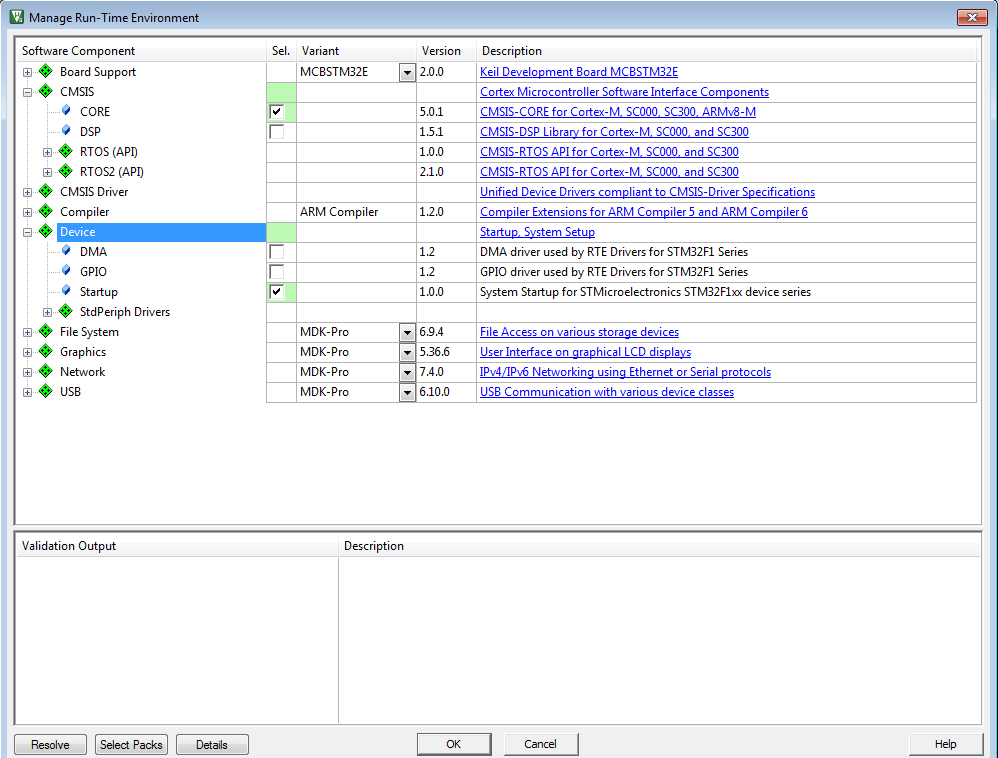Click the CMSIS green diamond icon

coord(45,91)
